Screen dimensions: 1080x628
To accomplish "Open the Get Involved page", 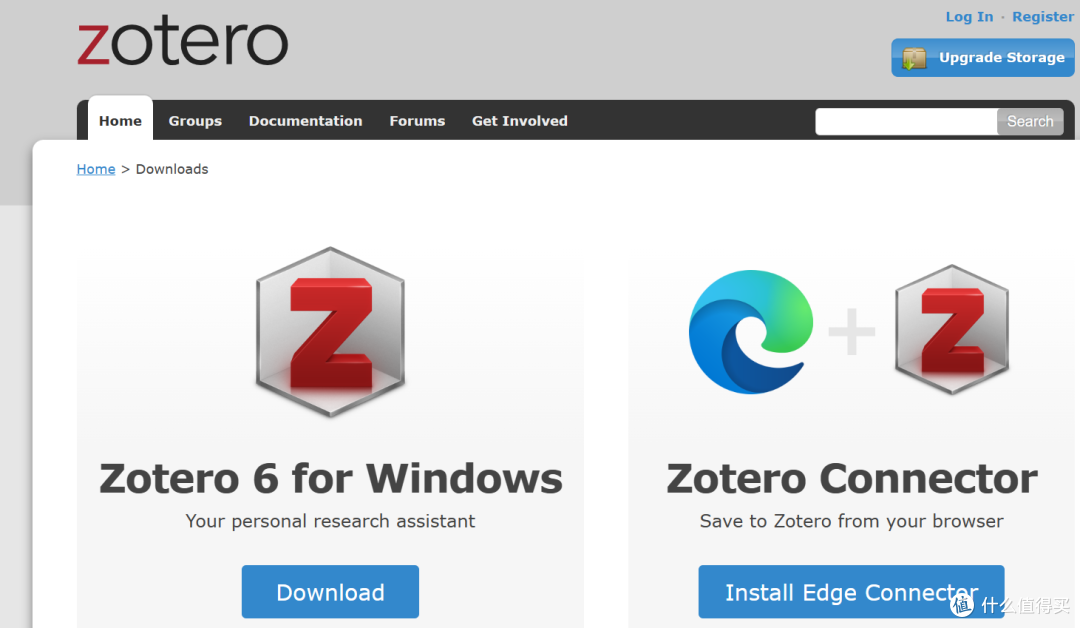I will (x=519, y=121).
